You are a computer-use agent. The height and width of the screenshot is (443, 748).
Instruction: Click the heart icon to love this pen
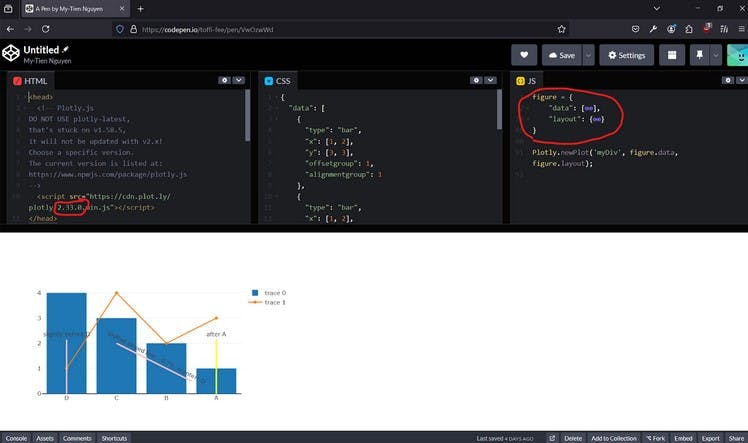coord(524,55)
